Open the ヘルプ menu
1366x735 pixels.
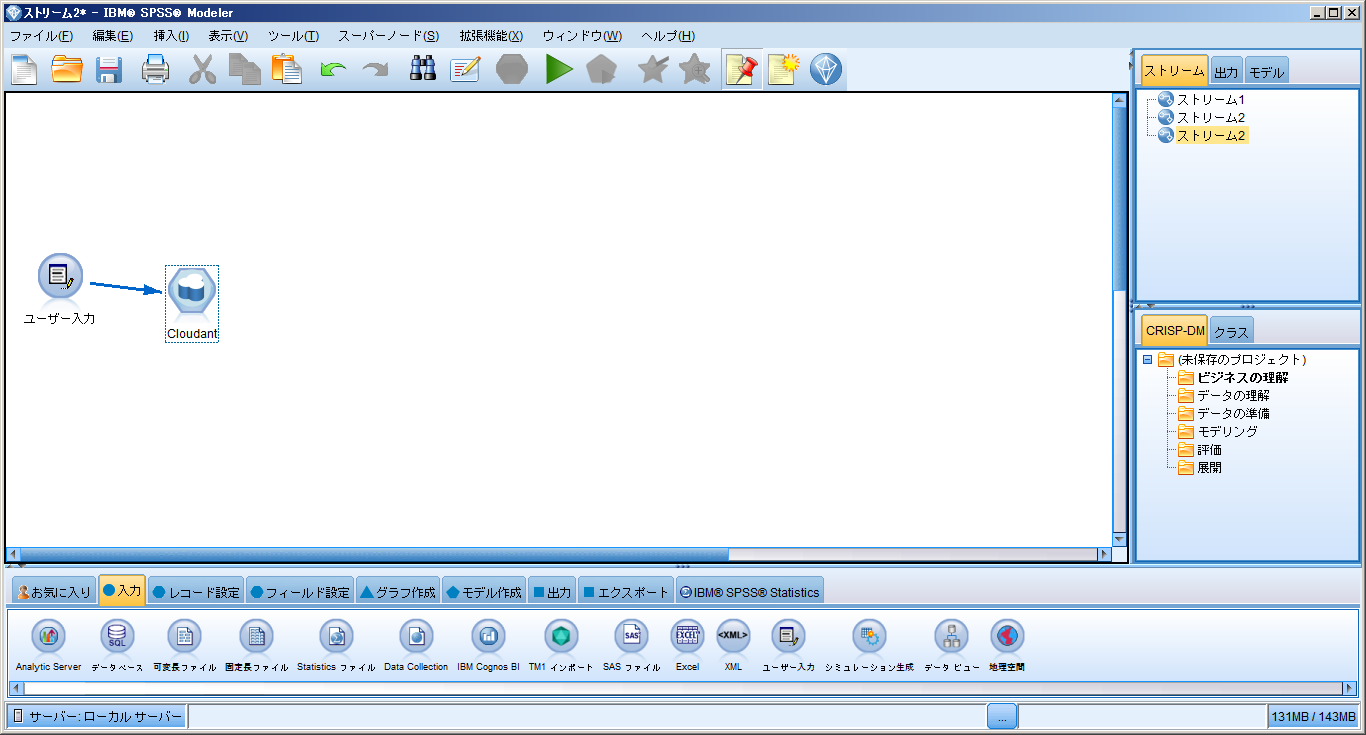click(668, 36)
